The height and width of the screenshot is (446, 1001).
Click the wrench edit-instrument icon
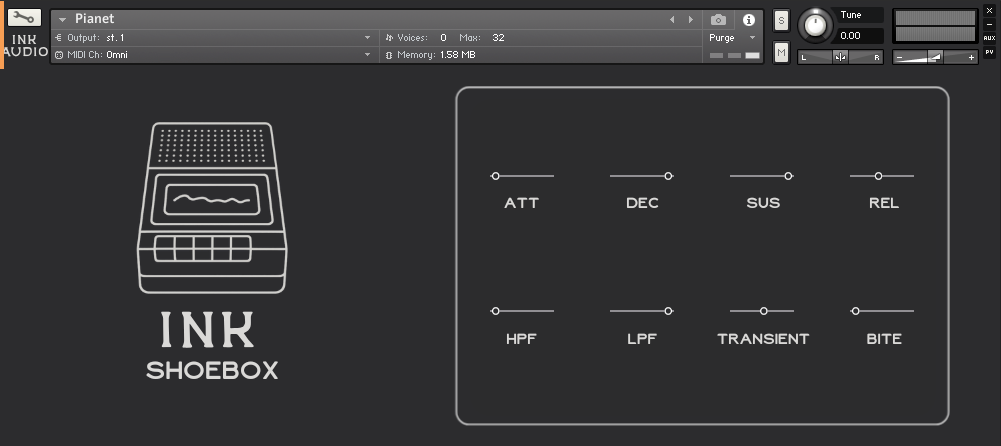point(24,18)
